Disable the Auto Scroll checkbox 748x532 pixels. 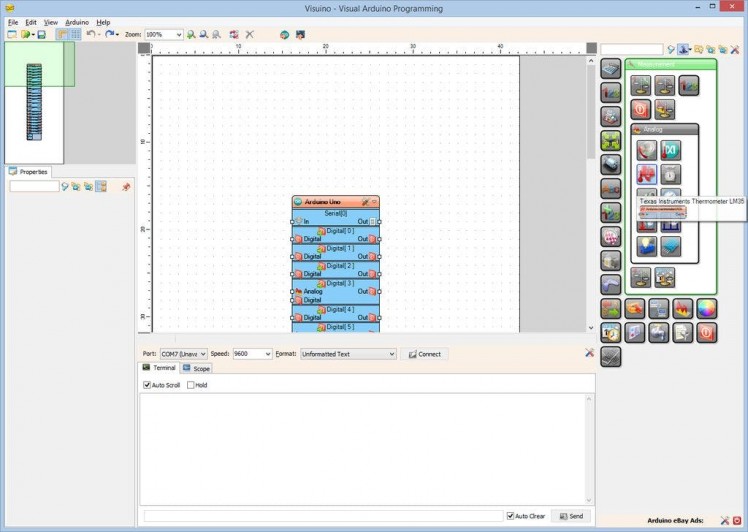click(148, 385)
